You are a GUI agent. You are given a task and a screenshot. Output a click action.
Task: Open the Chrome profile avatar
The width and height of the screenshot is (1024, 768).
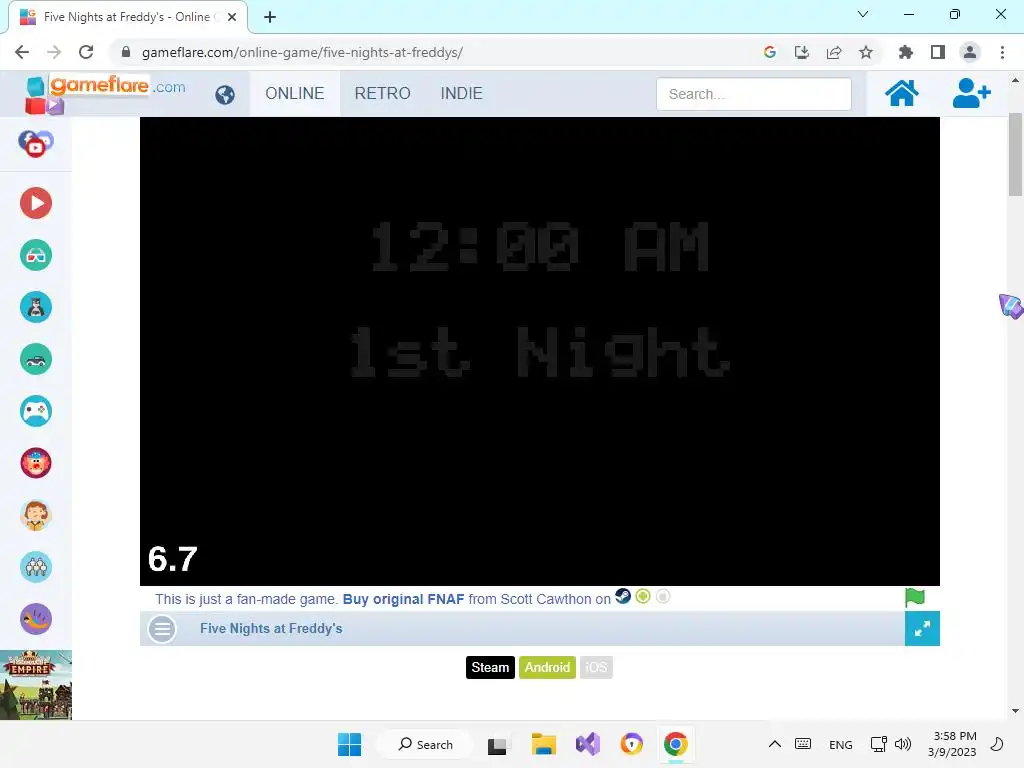click(970, 52)
